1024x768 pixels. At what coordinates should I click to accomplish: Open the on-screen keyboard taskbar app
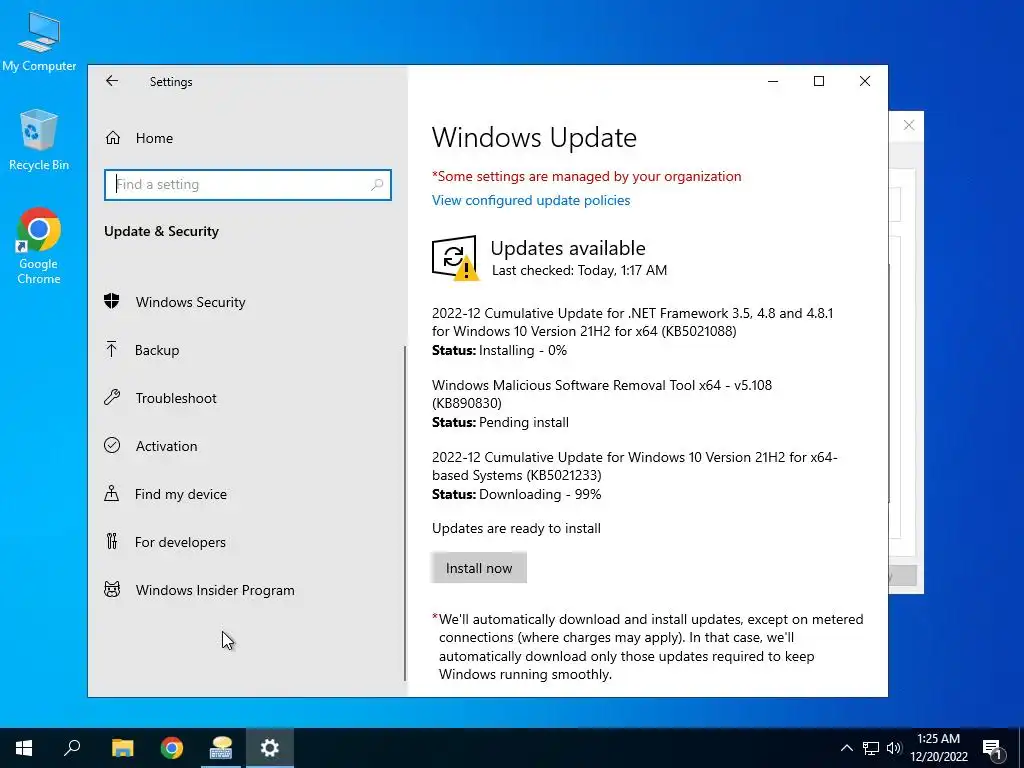(x=221, y=748)
